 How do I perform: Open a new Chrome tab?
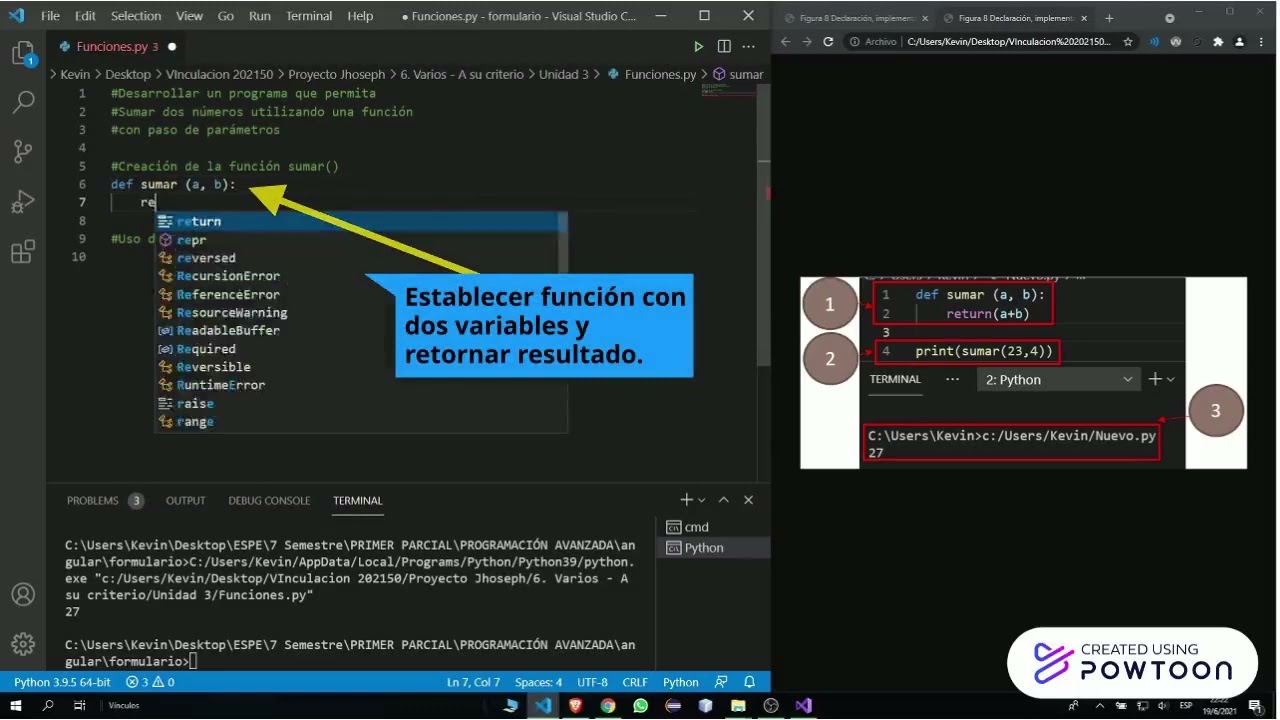tap(1109, 18)
